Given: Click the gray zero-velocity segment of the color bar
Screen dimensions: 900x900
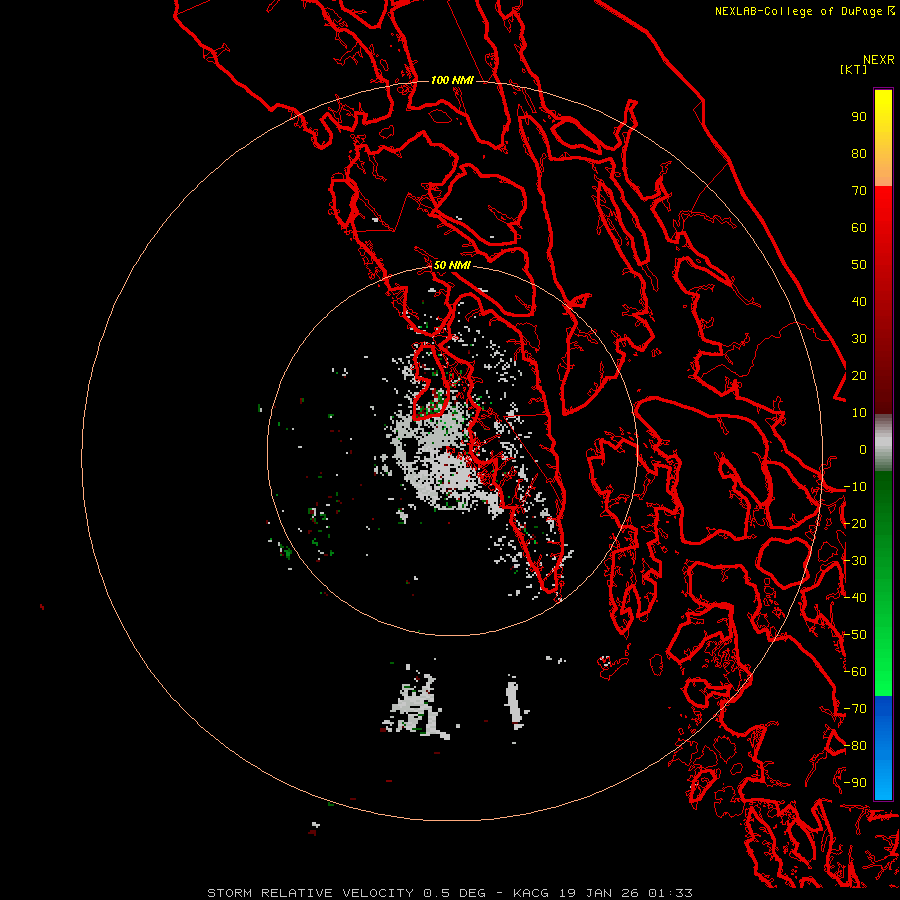Looking at the screenshot, I should (883, 443).
